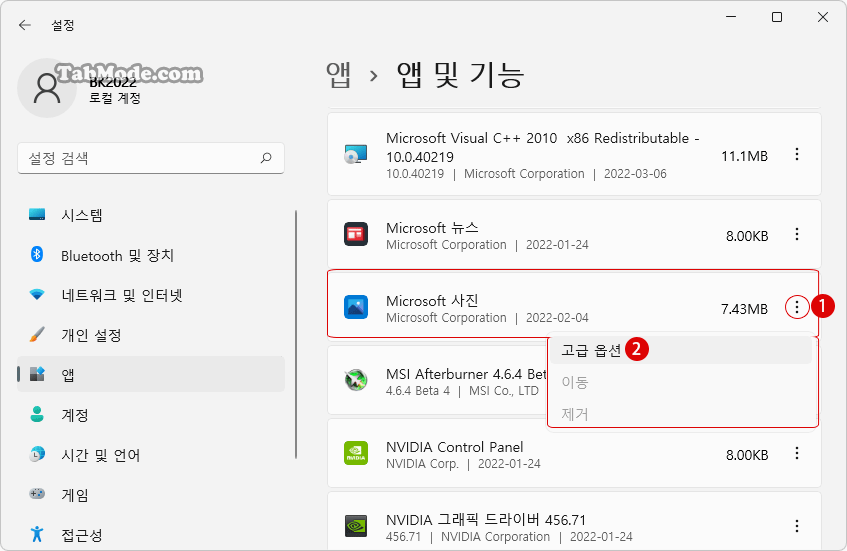This screenshot has height=551, width=847.
Task: Click the Visual C++ 2010 app icon
Action: coord(356,154)
